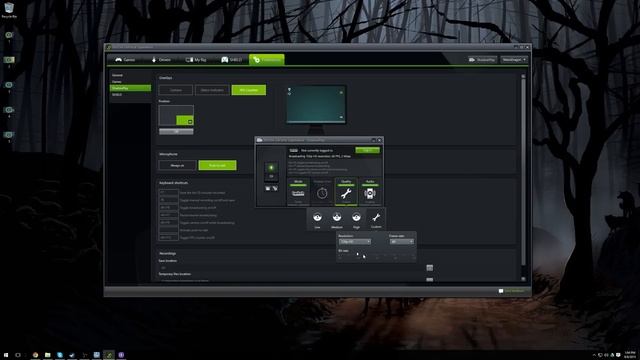This screenshot has height=360, width=640.
Task: Expand the user account dropdown at top right
Action: pyautogui.click(x=514, y=60)
